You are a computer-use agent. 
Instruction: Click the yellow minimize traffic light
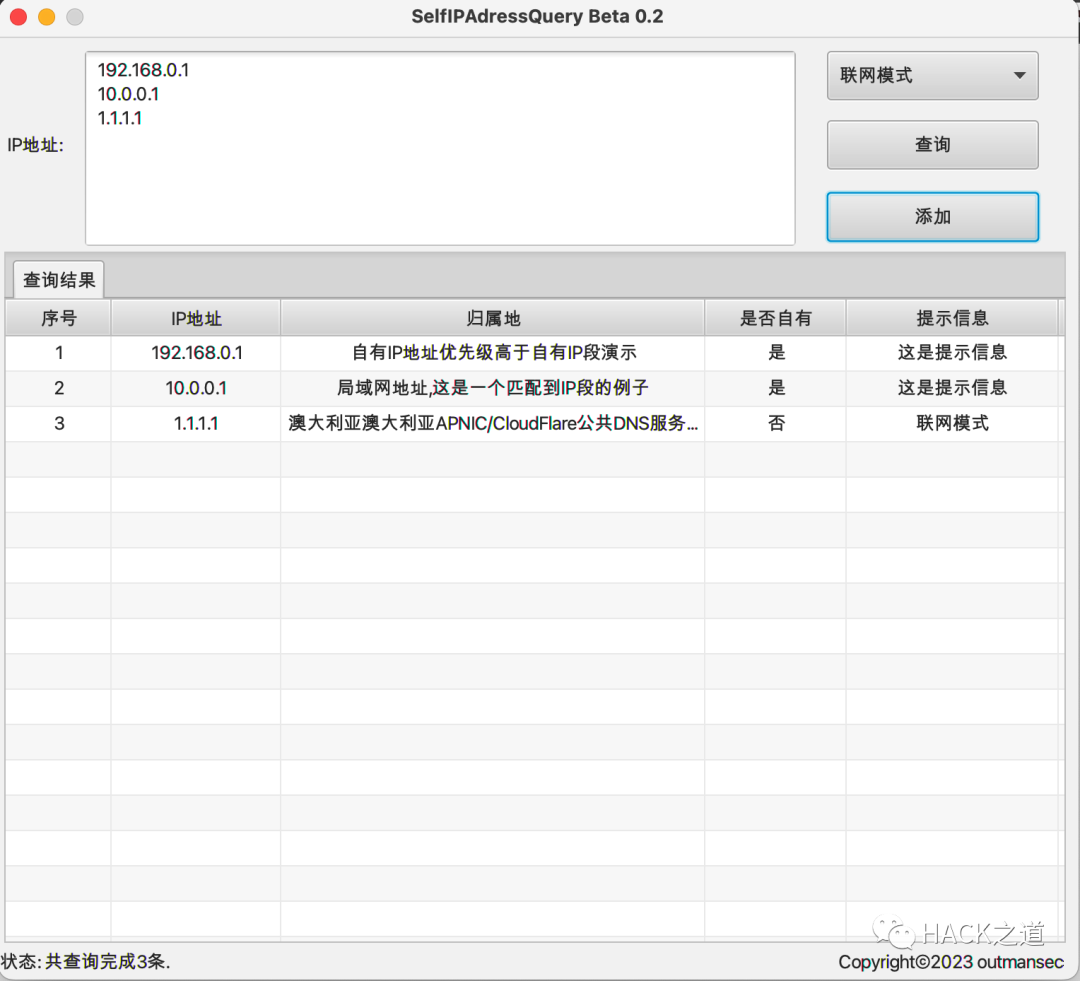pos(45,16)
